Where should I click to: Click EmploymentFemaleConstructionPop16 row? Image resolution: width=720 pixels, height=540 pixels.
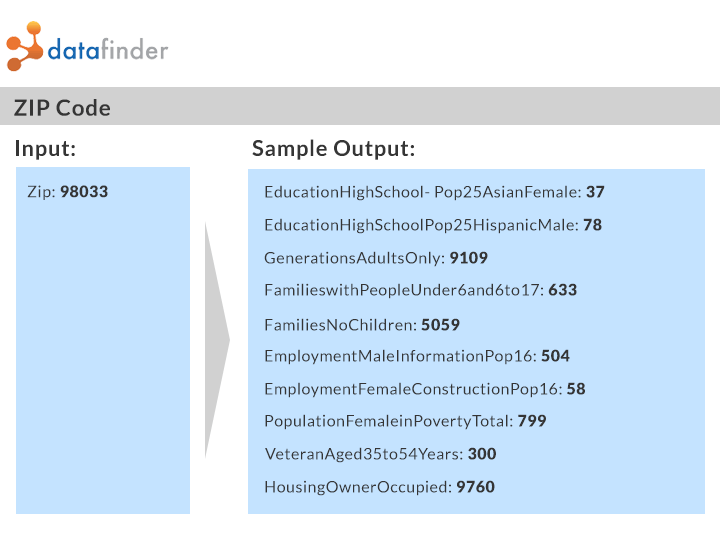click(x=424, y=388)
